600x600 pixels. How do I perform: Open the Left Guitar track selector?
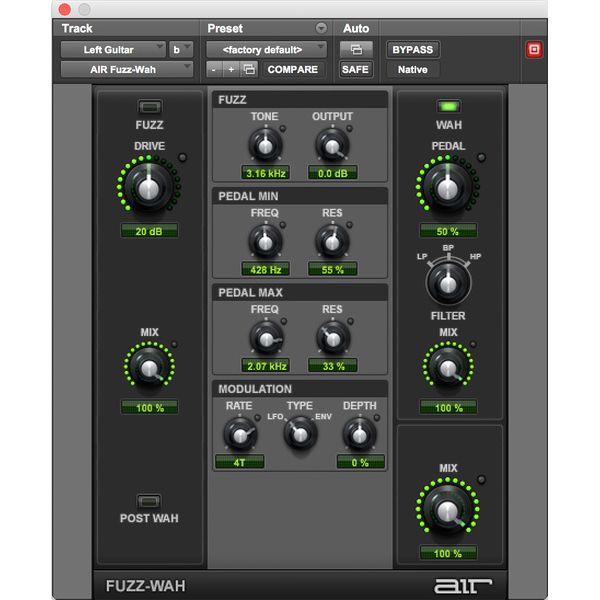(113, 50)
